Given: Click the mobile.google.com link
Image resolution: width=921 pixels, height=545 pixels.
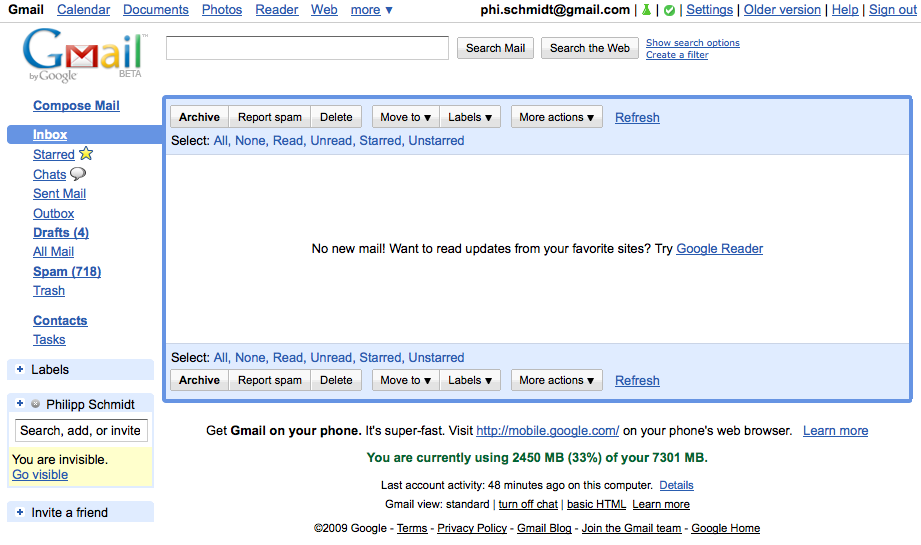Looking at the screenshot, I should [547, 431].
